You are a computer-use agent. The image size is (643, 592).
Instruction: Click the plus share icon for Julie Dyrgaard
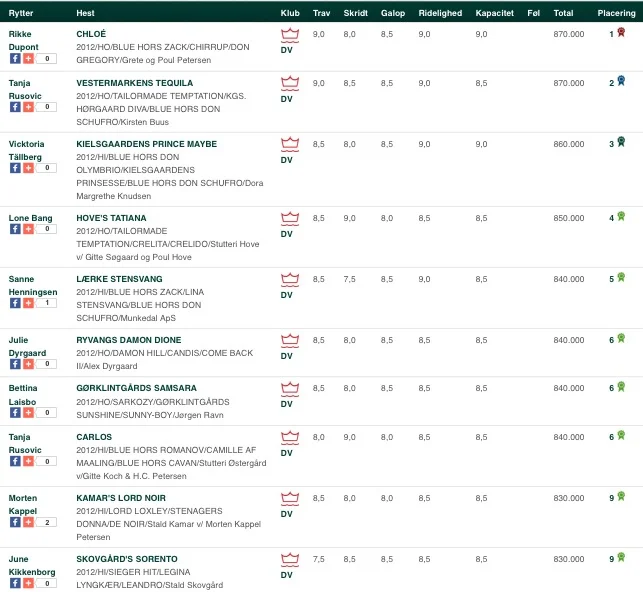coord(28,364)
